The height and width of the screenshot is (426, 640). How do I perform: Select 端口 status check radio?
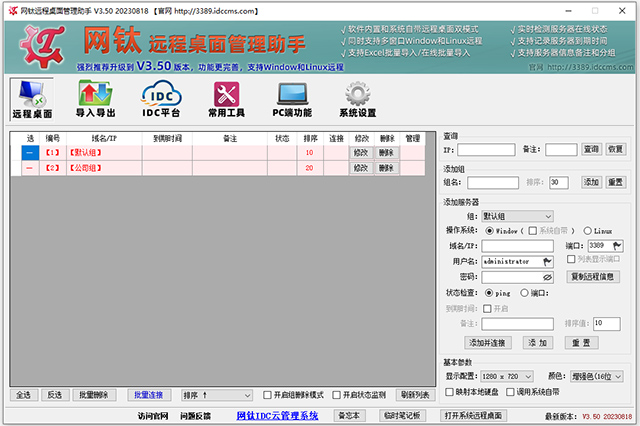[x=524, y=293]
